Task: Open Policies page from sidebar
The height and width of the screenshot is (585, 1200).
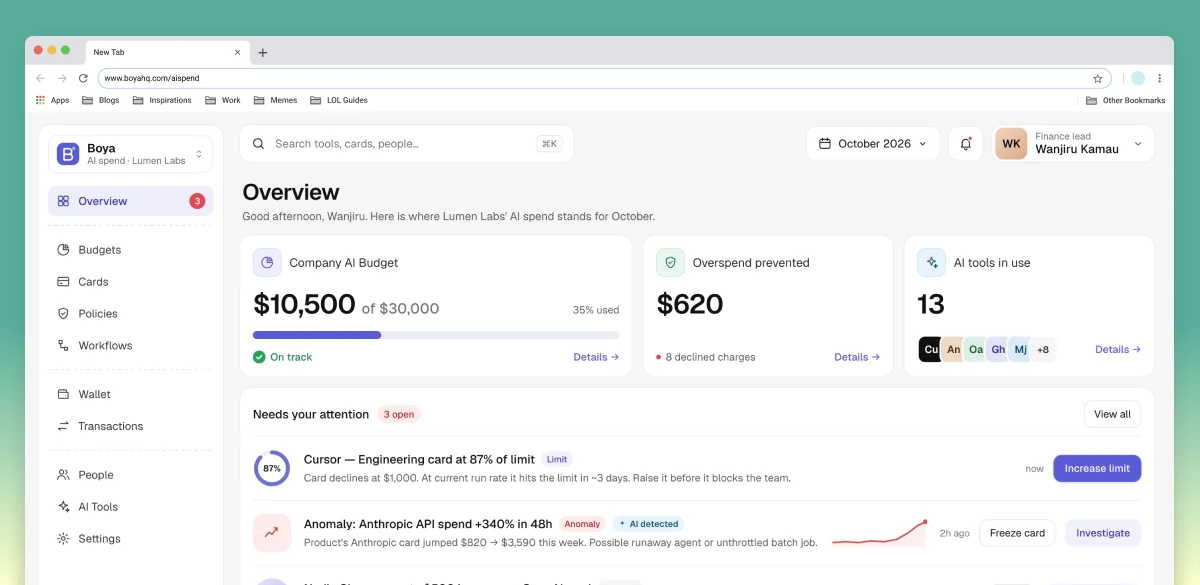Action: click(x=130, y=314)
